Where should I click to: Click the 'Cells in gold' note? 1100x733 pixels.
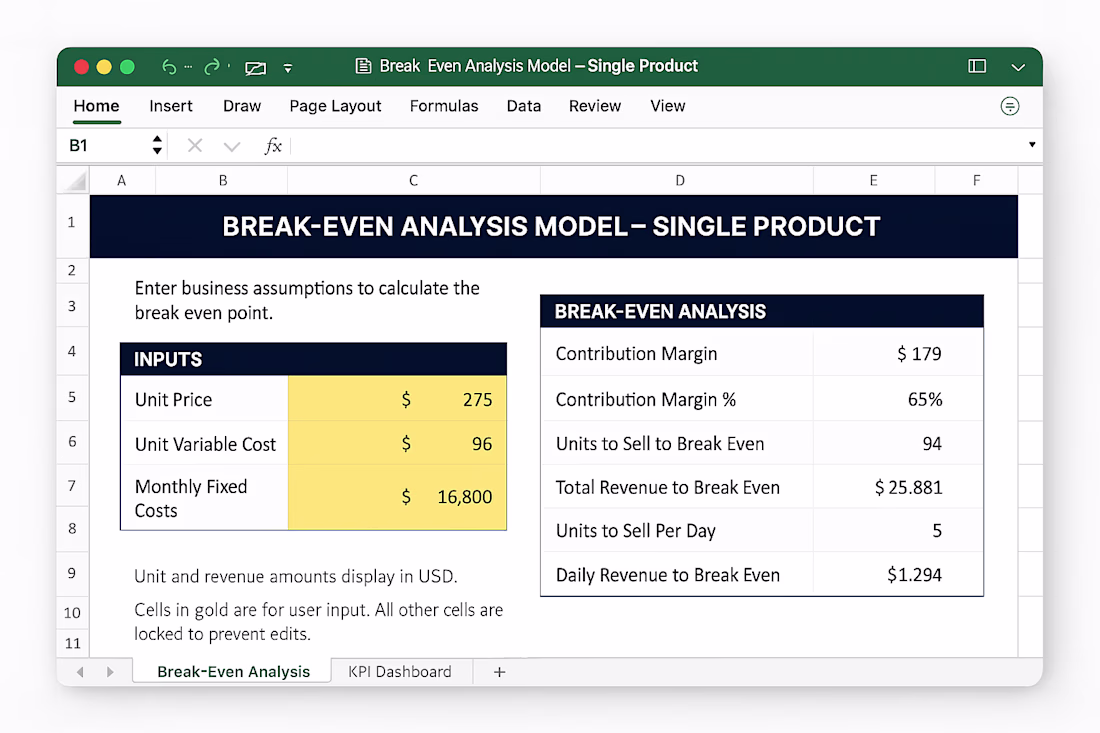click(x=318, y=621)
